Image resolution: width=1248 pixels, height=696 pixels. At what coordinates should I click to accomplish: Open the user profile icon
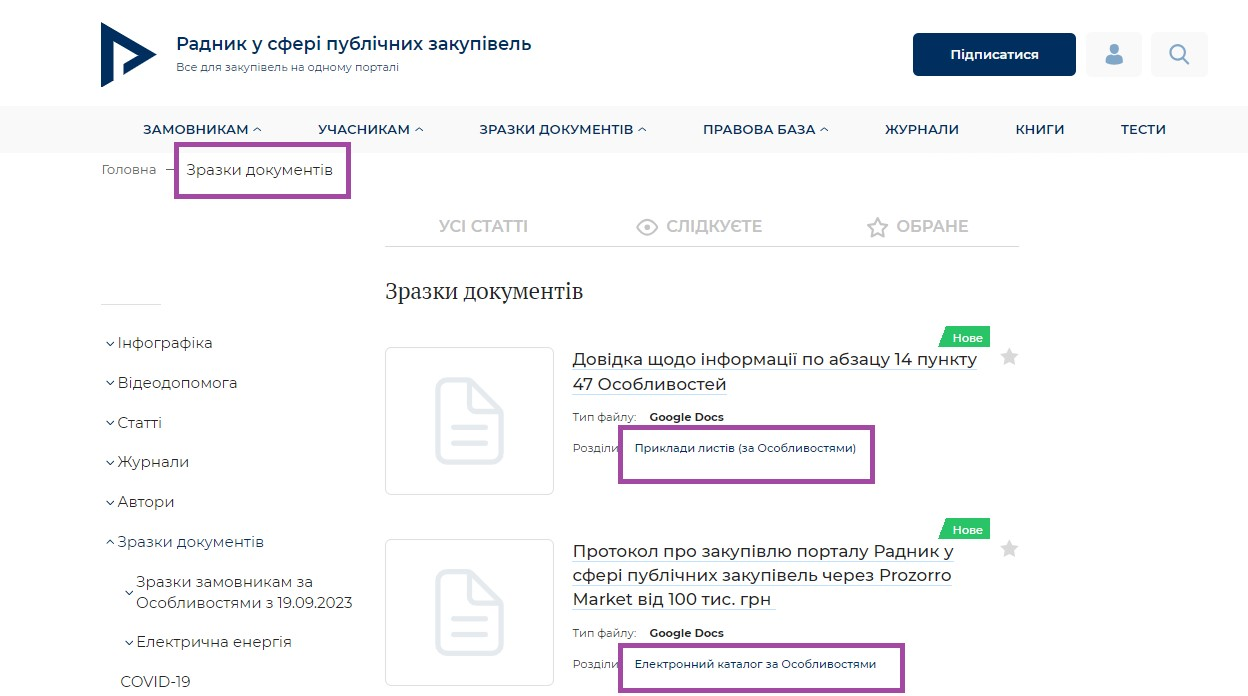(1113, 55)
